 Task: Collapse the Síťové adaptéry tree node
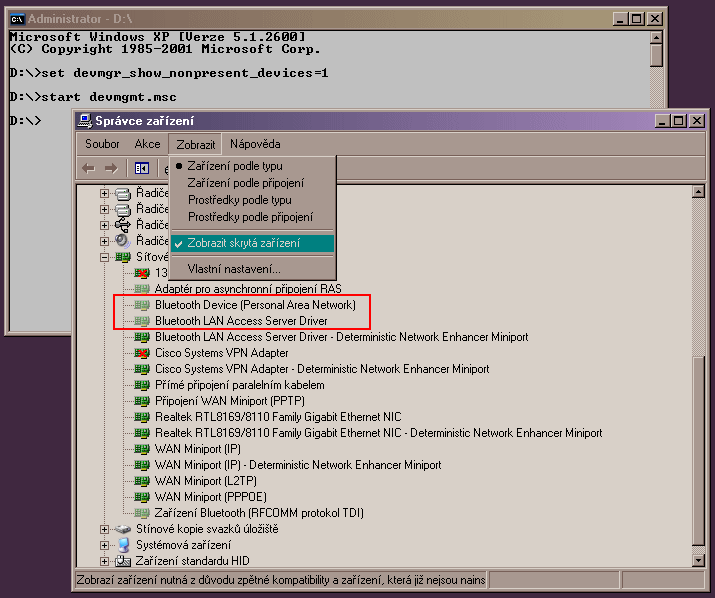pos(104,257)
